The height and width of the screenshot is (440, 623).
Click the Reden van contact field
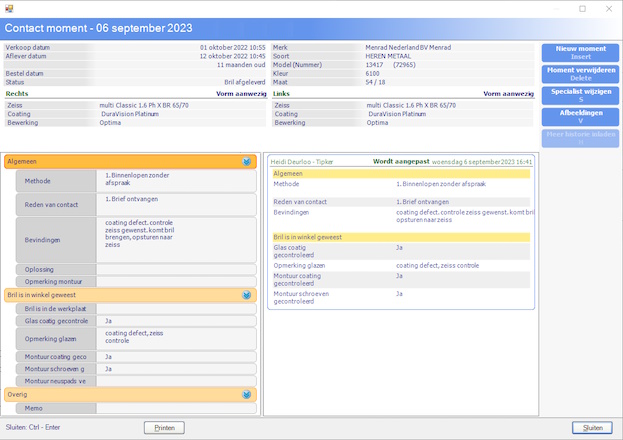click(175, 204)
